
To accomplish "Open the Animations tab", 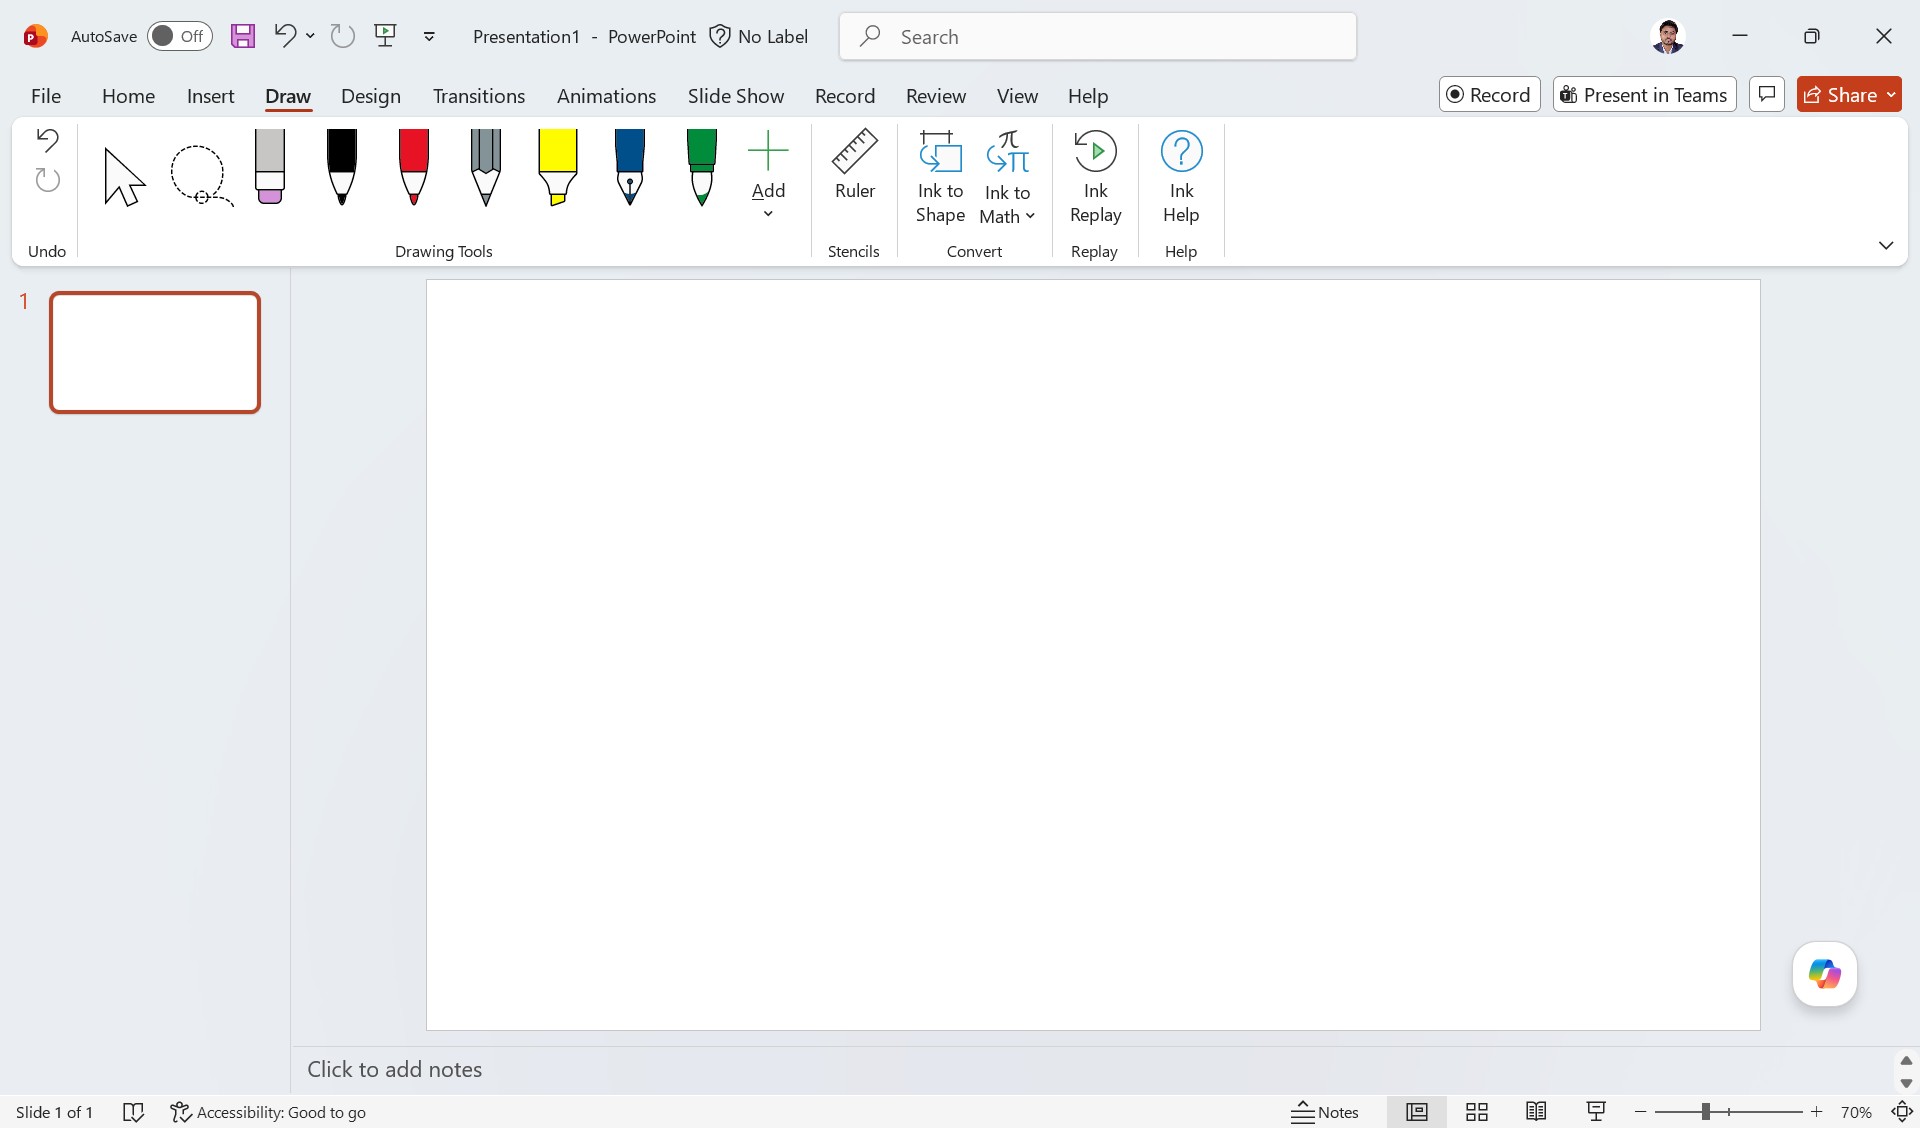I will click(606, 95).
